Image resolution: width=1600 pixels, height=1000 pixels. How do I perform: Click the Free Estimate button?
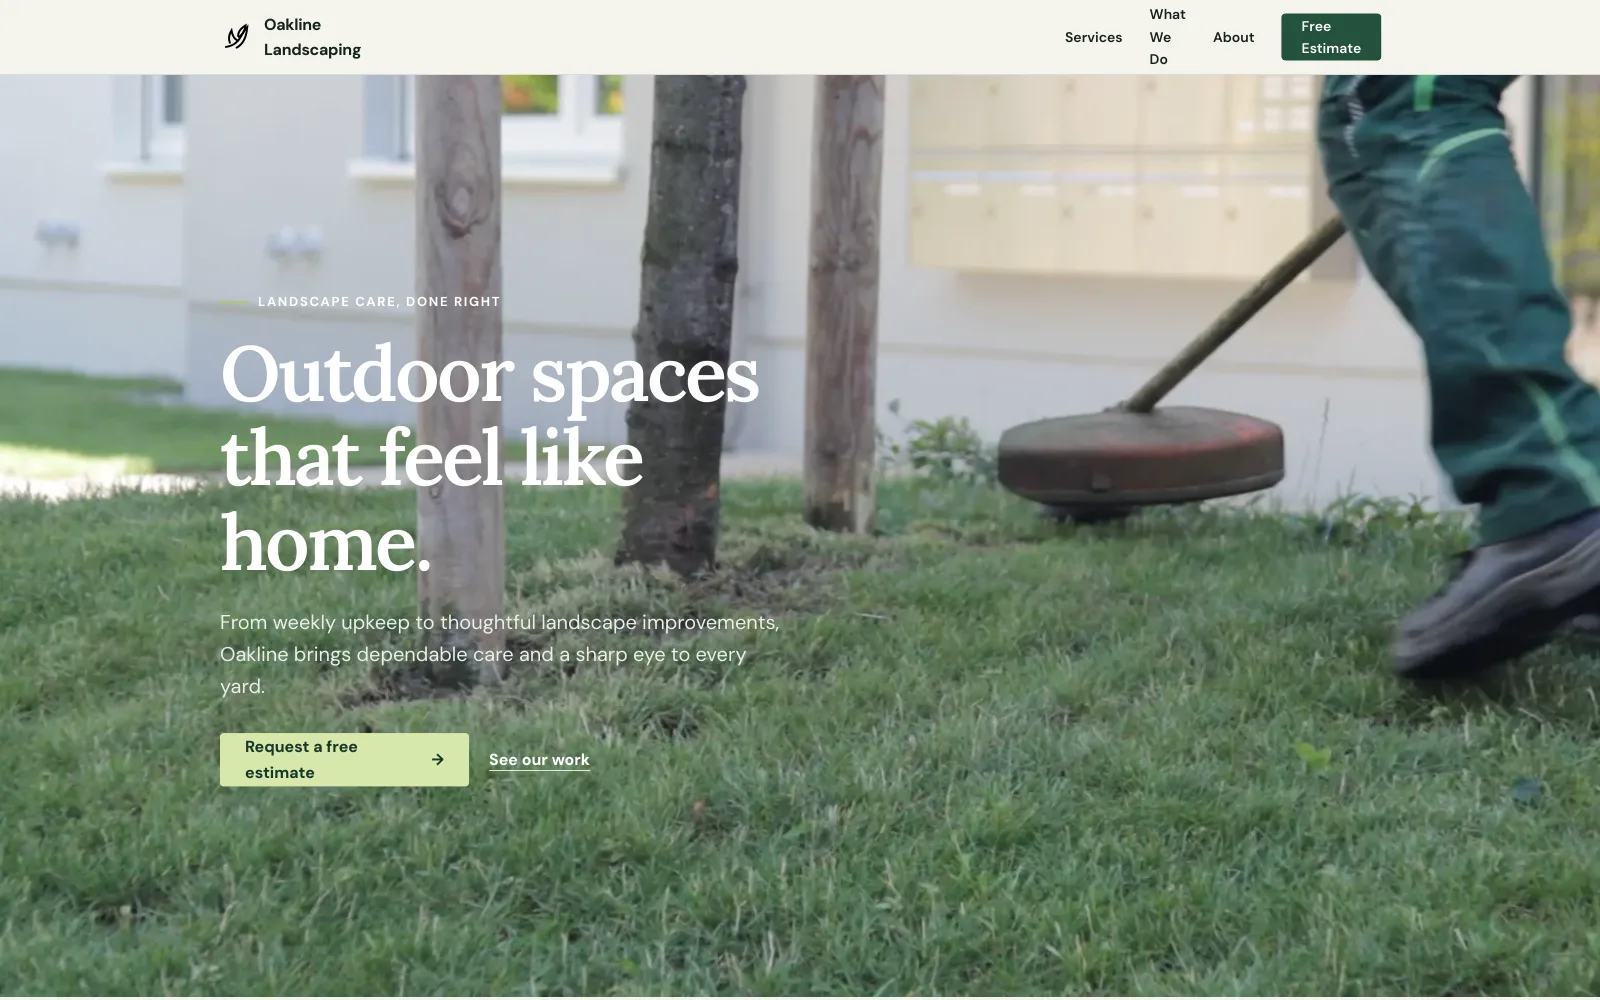coord(1331,37)
